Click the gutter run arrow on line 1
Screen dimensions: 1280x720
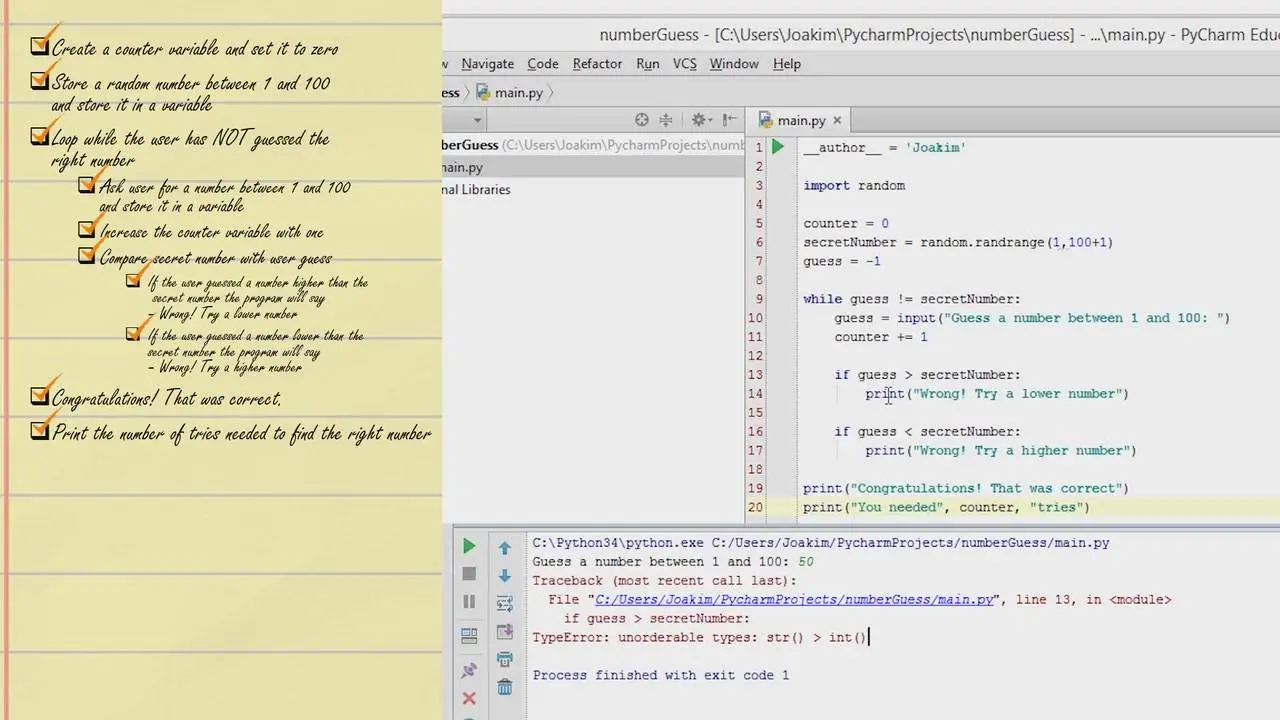click(x=777, y=148)
